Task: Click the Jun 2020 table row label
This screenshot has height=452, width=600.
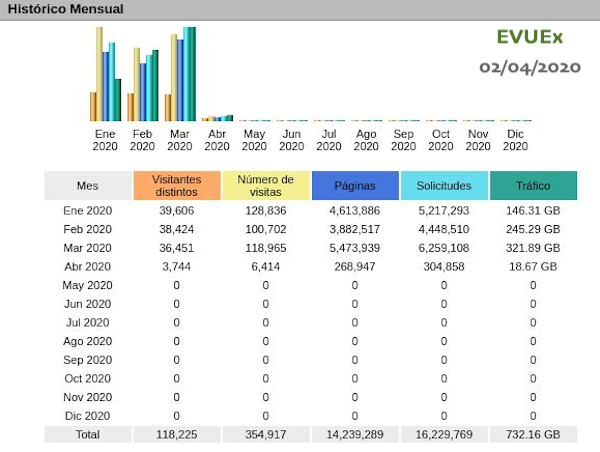Action: pyautogui.click(x=88, y=304)
